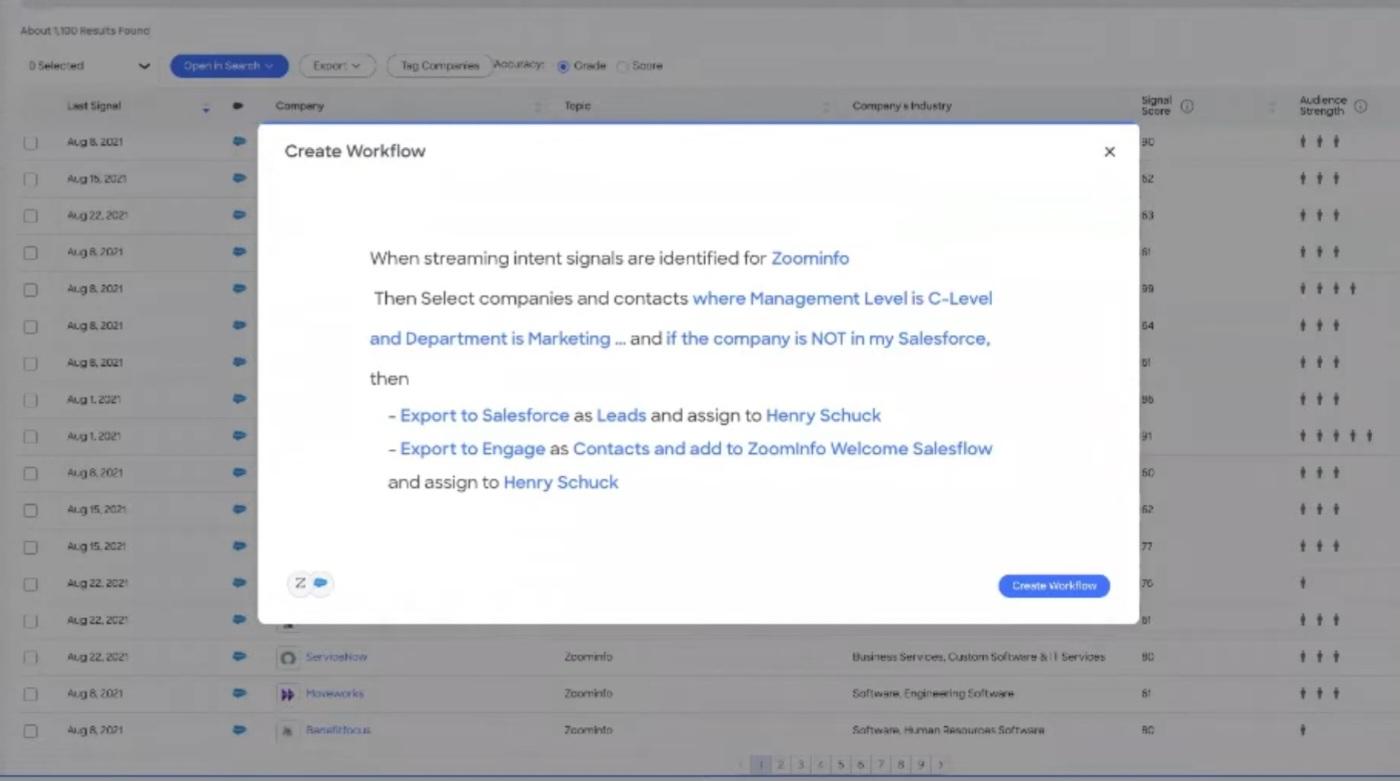Select the Grade accuracy radio button
The width and height of the screenshot is (1400, 781).
(x=563, y=67)
